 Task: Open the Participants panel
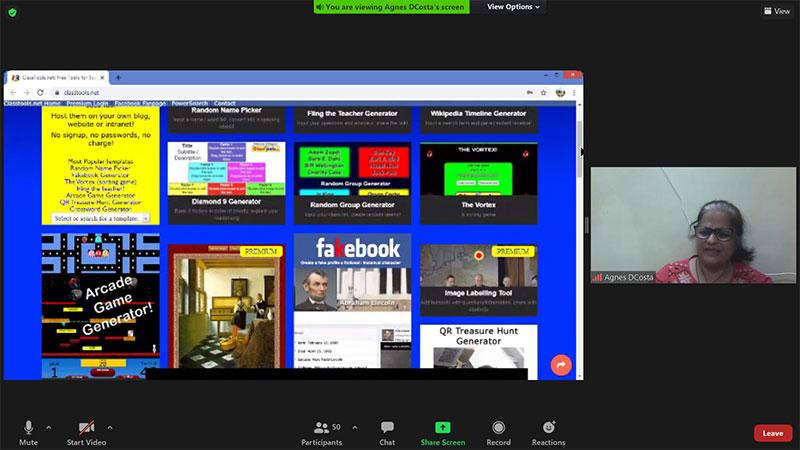click(321, 433)
